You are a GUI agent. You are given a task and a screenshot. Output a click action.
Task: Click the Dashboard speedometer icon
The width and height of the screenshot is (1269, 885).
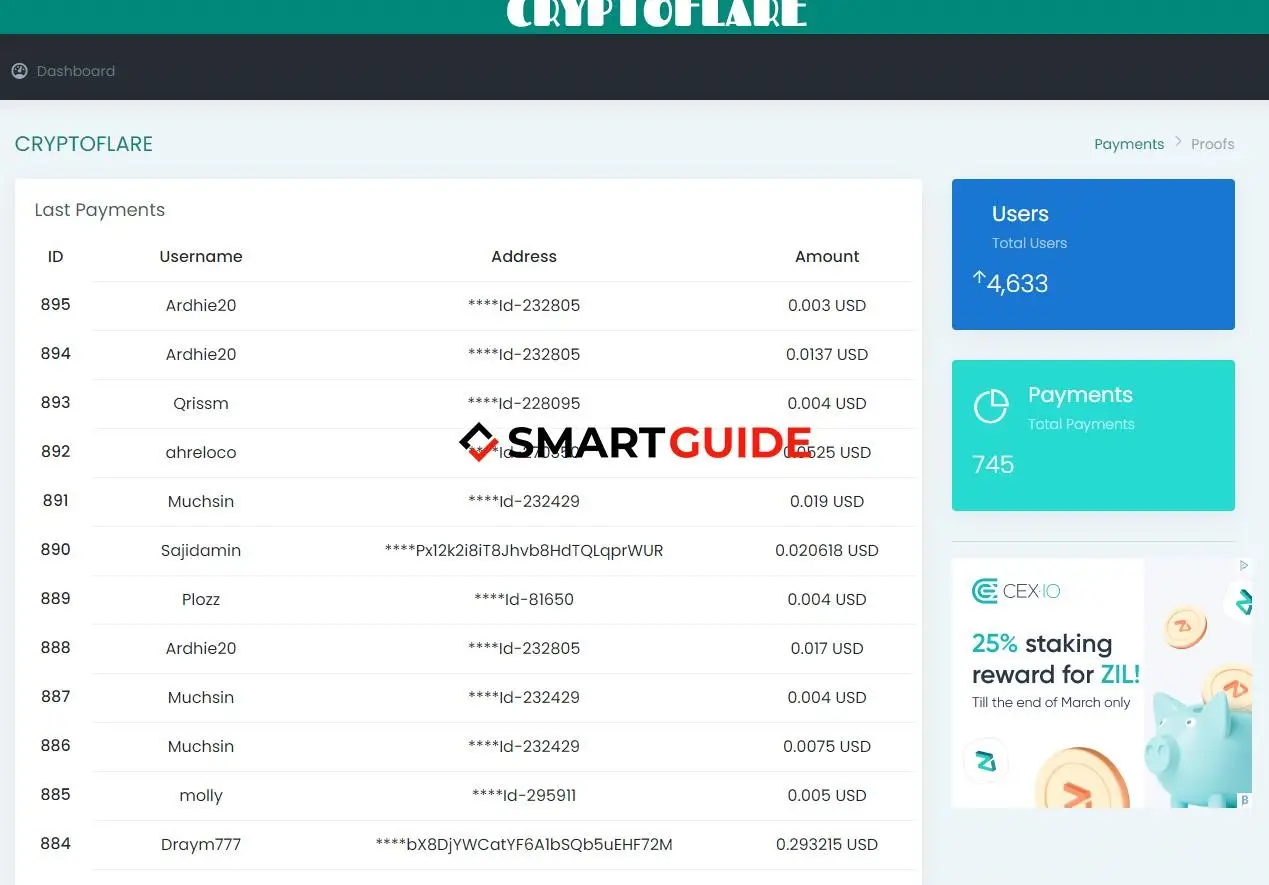click(19, 70)
